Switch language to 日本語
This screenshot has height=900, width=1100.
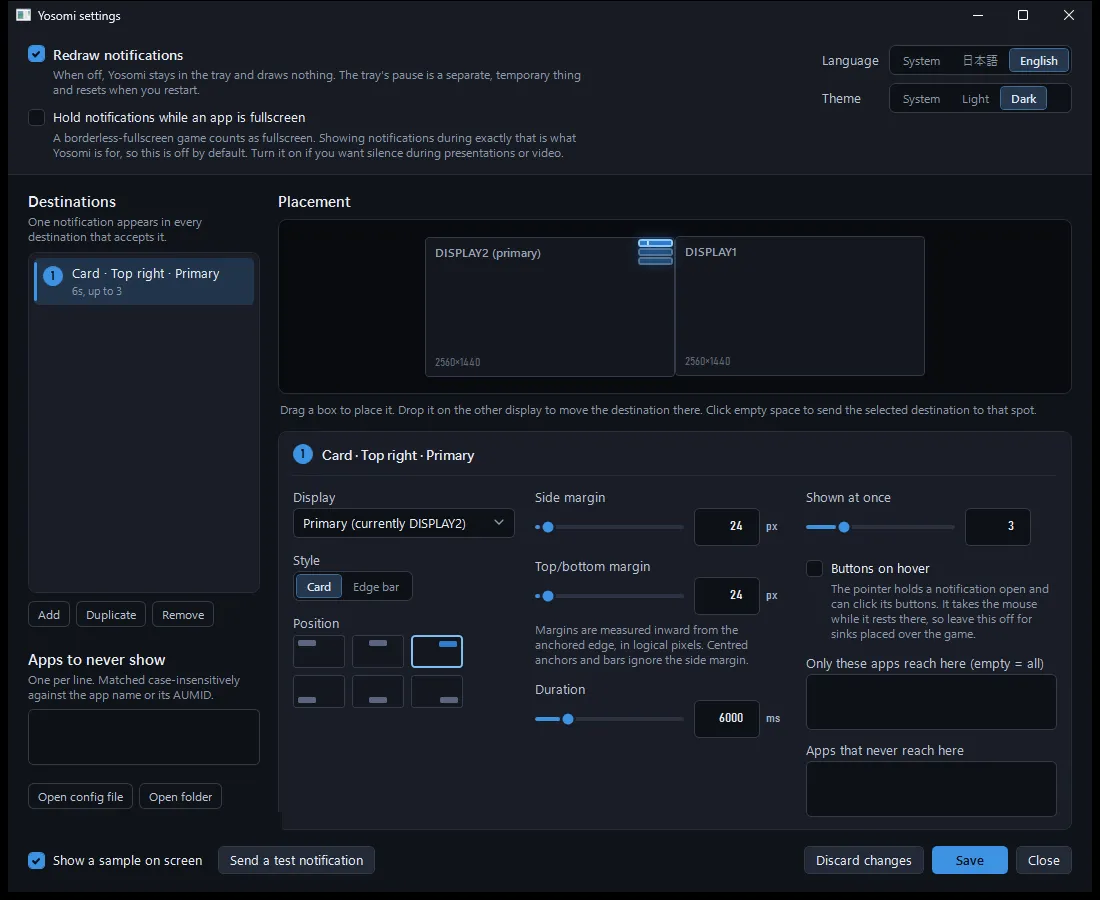[979, 60]
